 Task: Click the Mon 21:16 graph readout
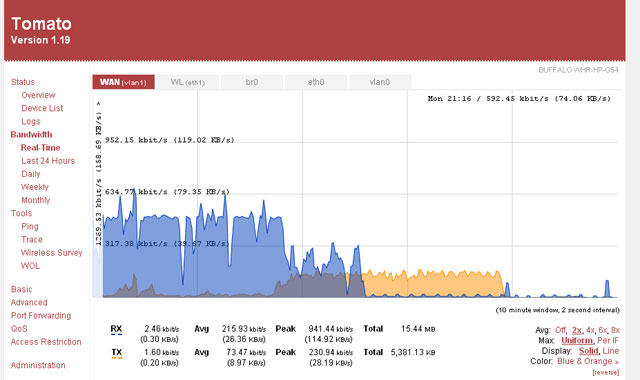tap(519, 98)
